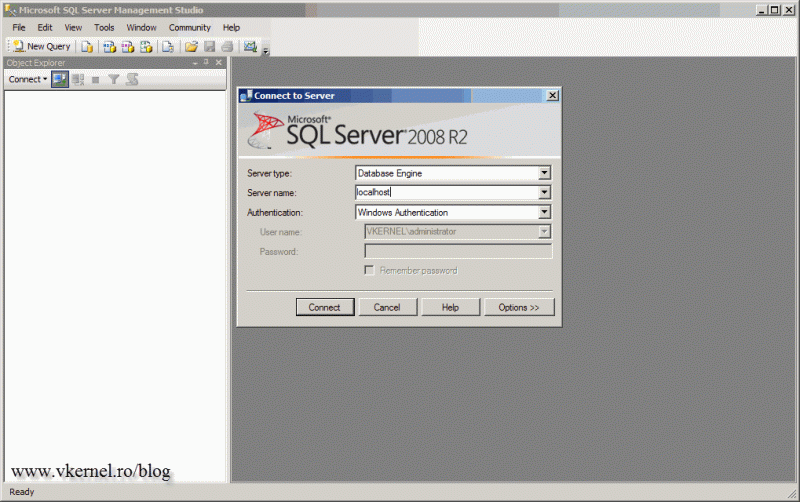Click the Connect to Server title icon
This screenshot has width=800, height=502.
(x=246, y=95)
